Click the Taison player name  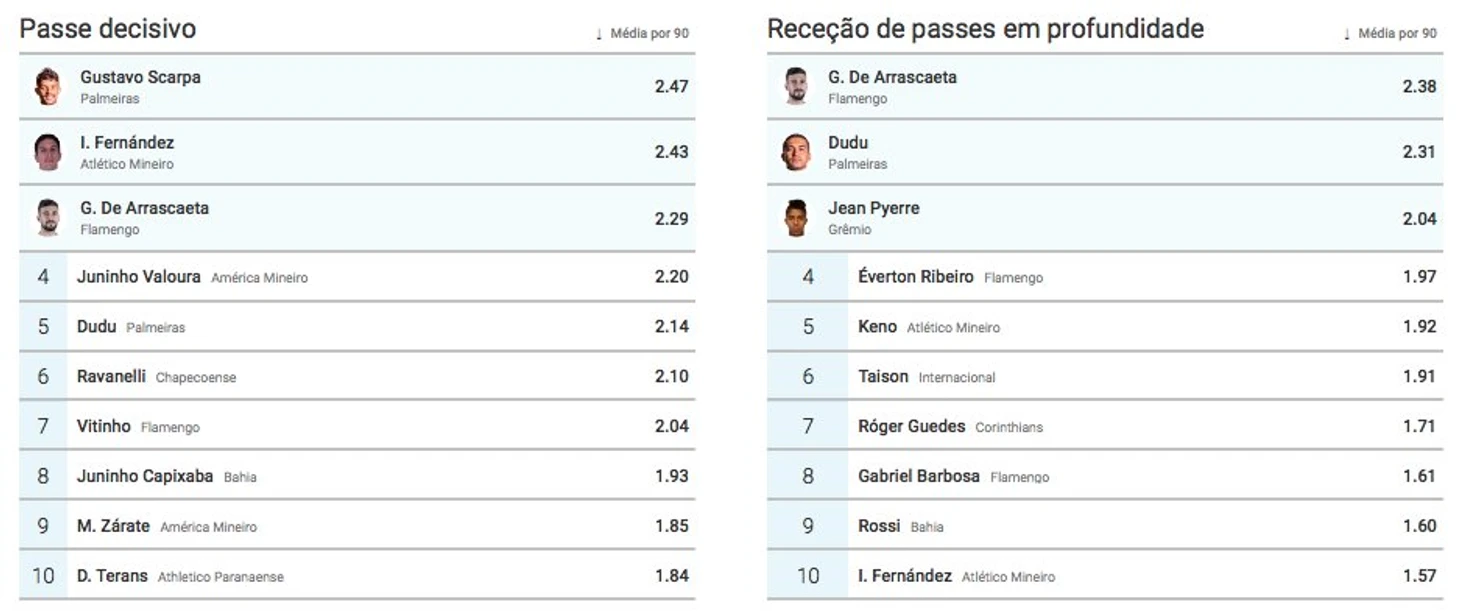(883, 376)
